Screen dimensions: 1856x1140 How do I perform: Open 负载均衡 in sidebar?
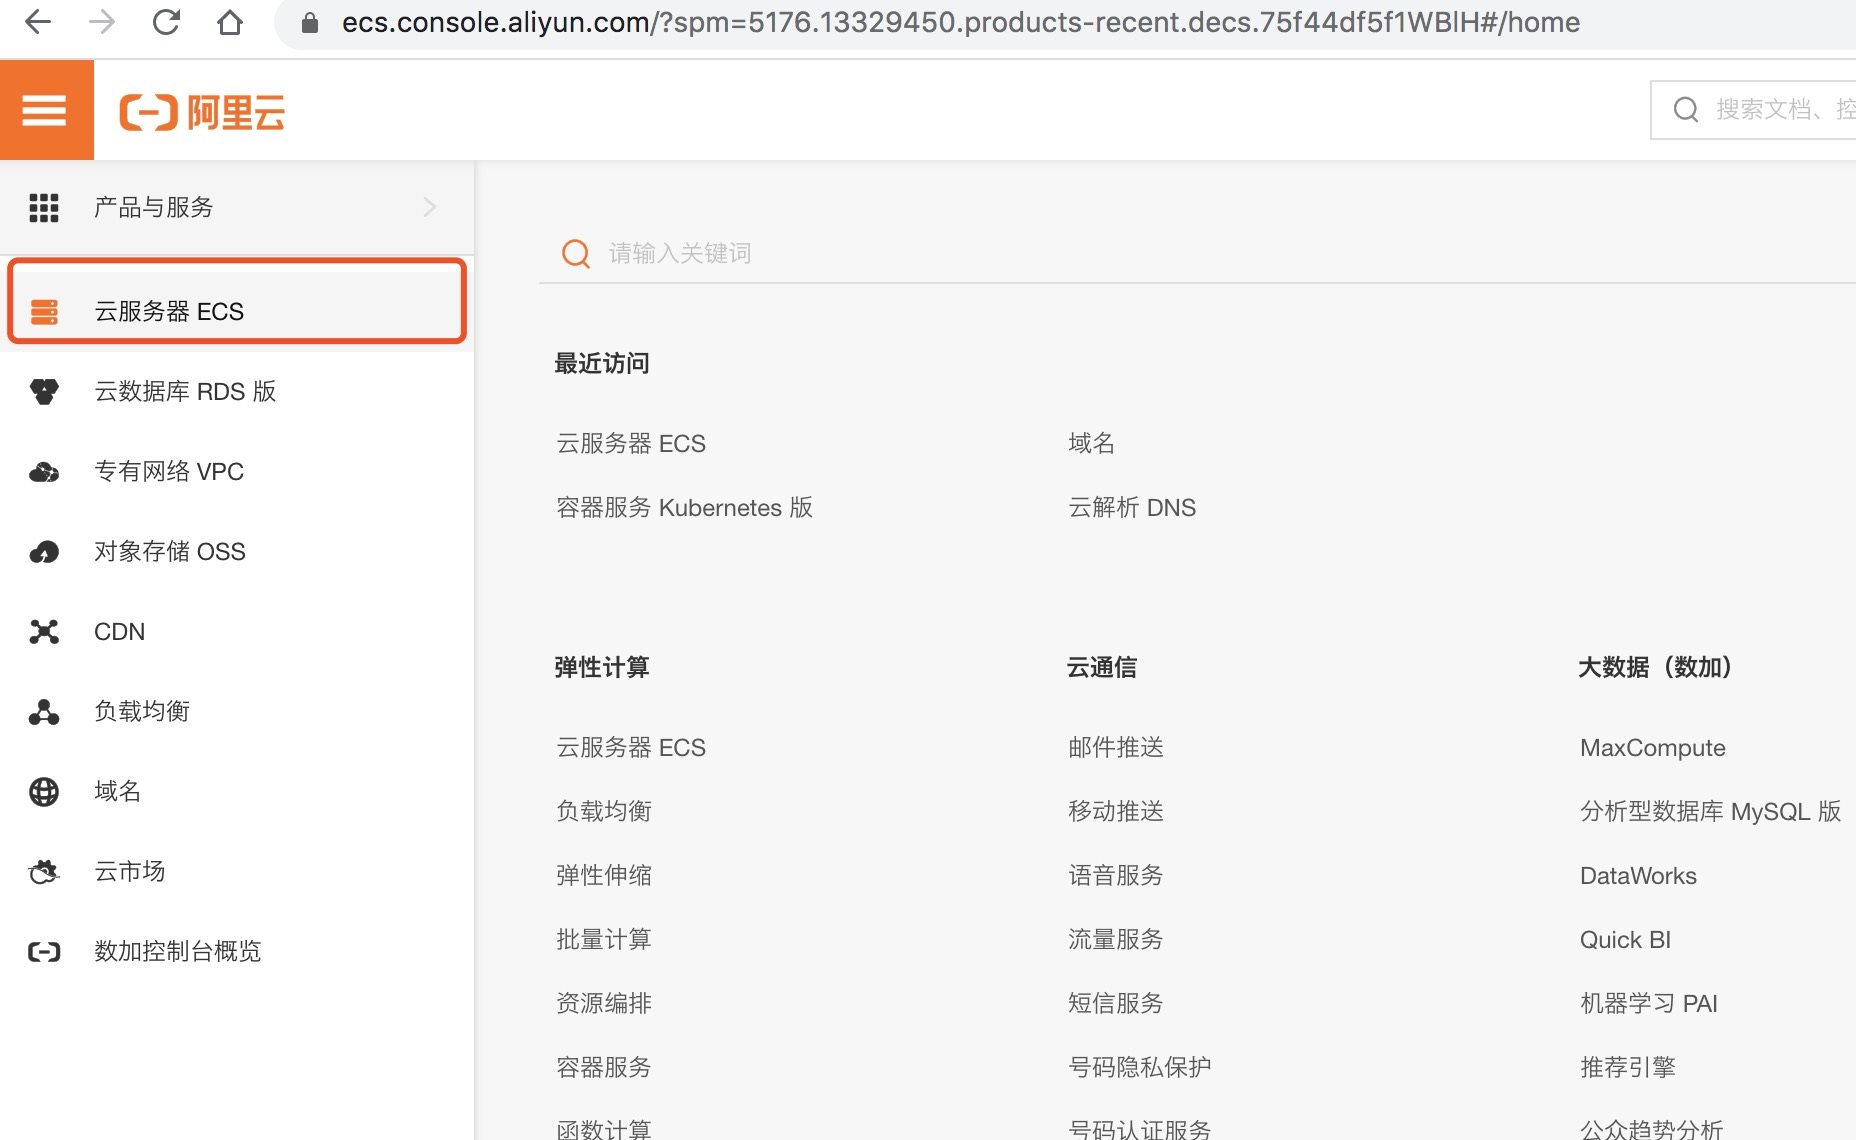click(x=237, y=712)
